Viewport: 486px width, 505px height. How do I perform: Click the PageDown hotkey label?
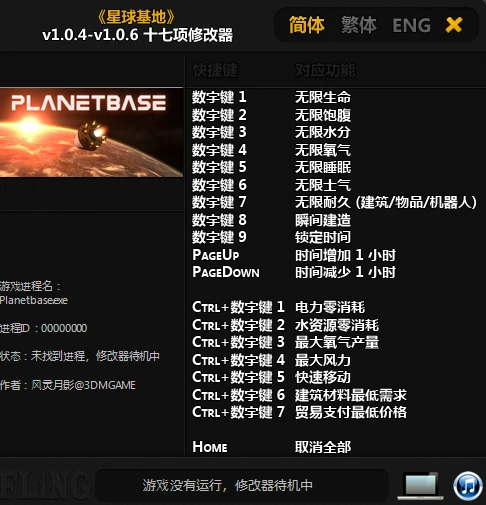pyautogui.click(x=226, y=272)
